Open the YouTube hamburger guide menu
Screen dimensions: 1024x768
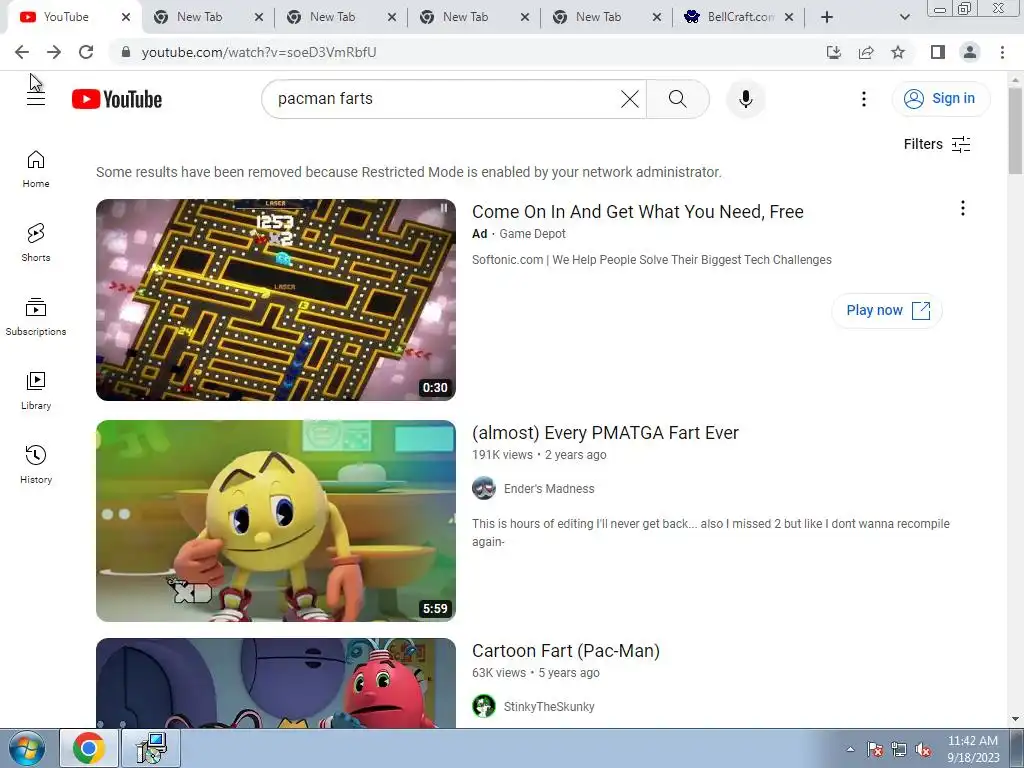pos(36,99)
